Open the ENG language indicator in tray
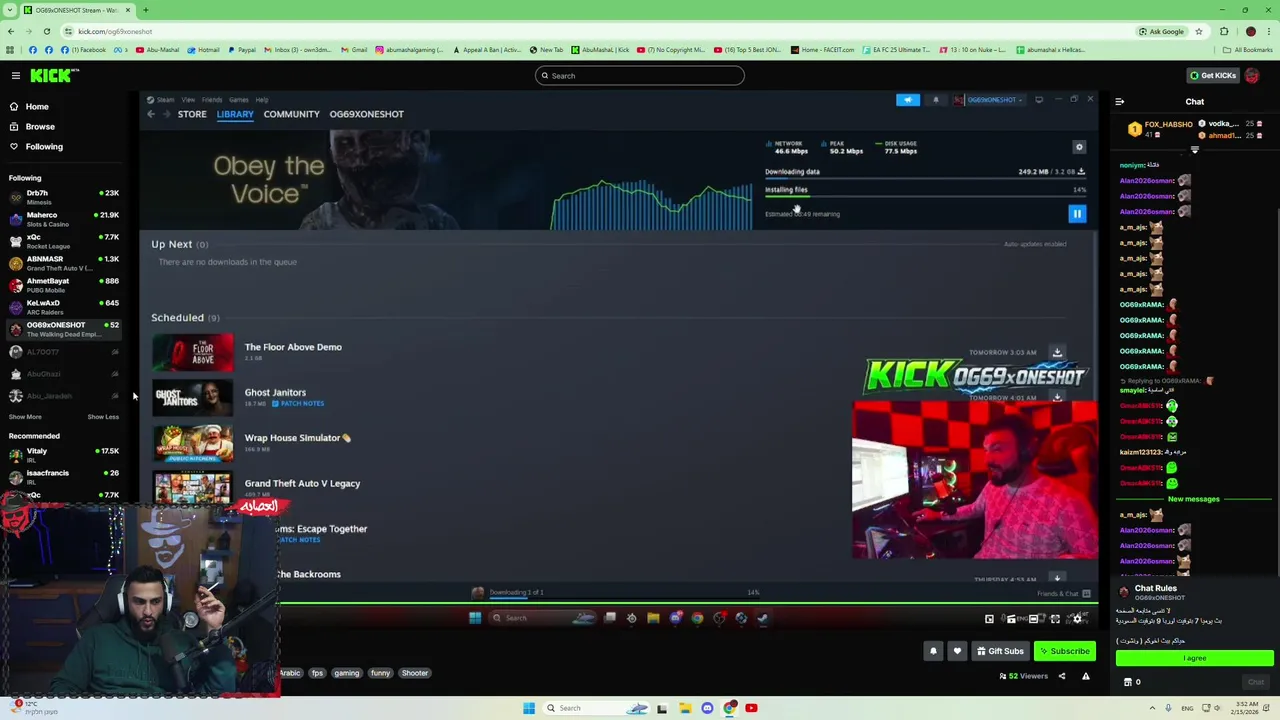Image resolution: width=1280 pixels, height=720 pixels. point(1187,708)
